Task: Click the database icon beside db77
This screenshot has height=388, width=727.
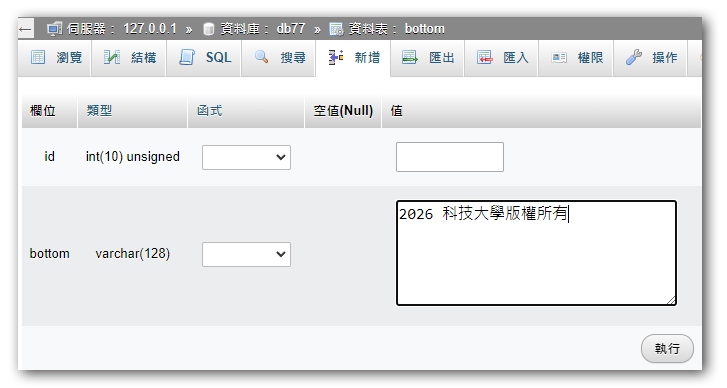Action: tap(209, 29)
